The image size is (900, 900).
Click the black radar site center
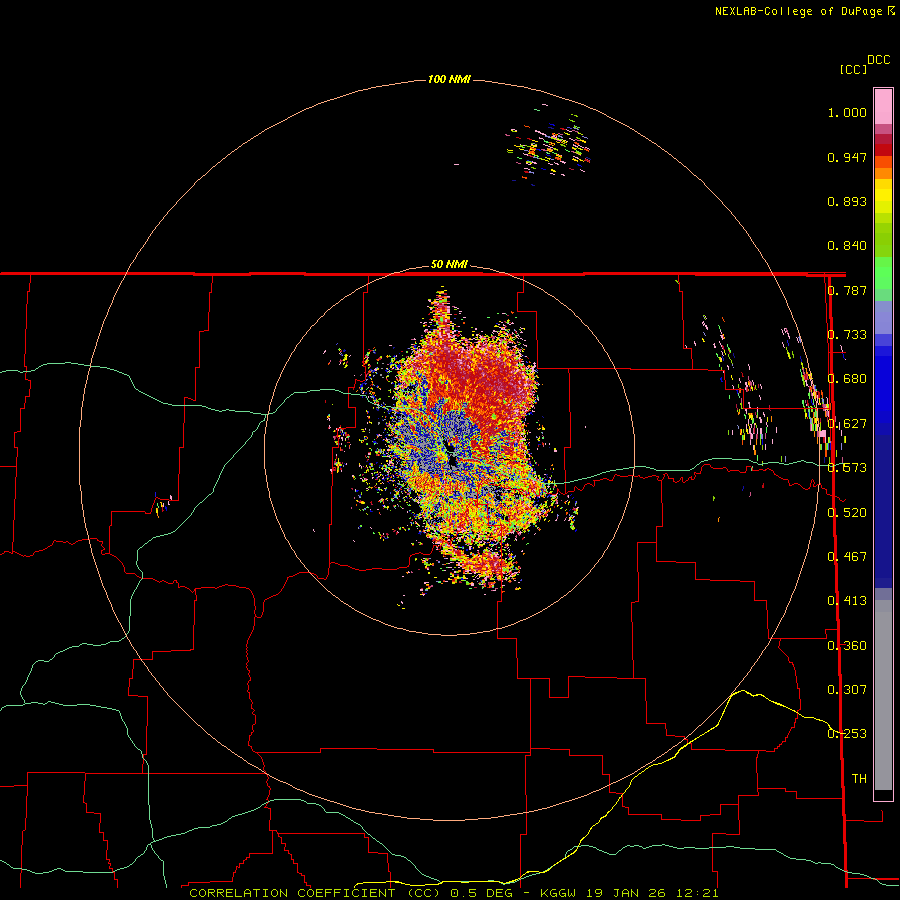[452, 453]
